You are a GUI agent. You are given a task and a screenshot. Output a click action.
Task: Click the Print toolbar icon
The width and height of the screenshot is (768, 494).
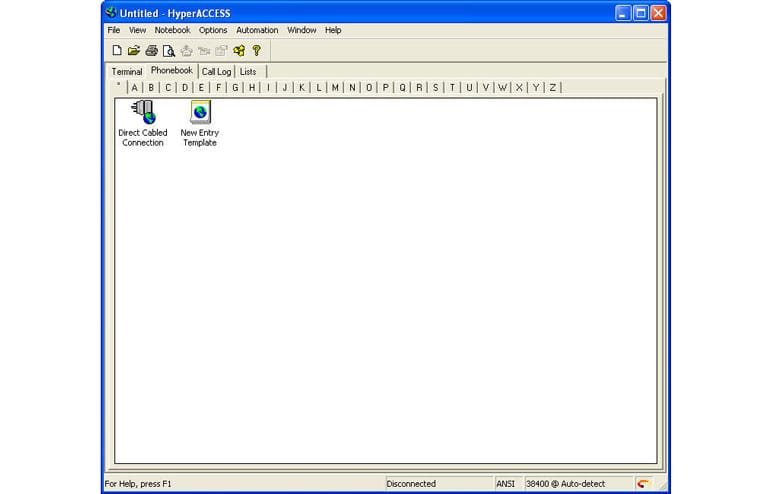[151, 50]
